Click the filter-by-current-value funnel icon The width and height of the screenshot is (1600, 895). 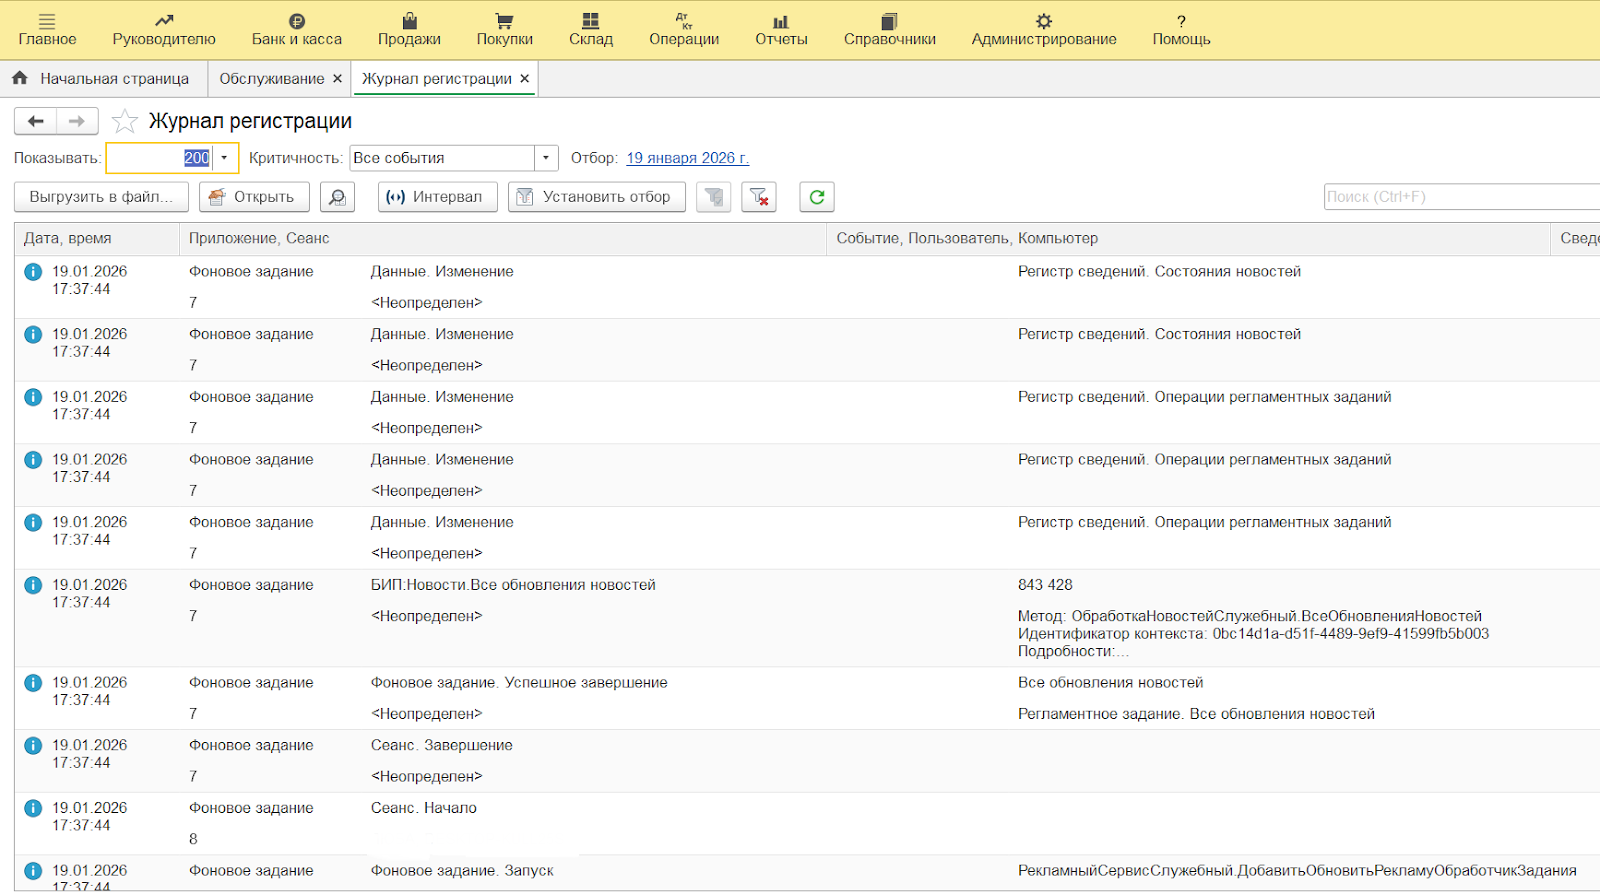tap(714, 197)
